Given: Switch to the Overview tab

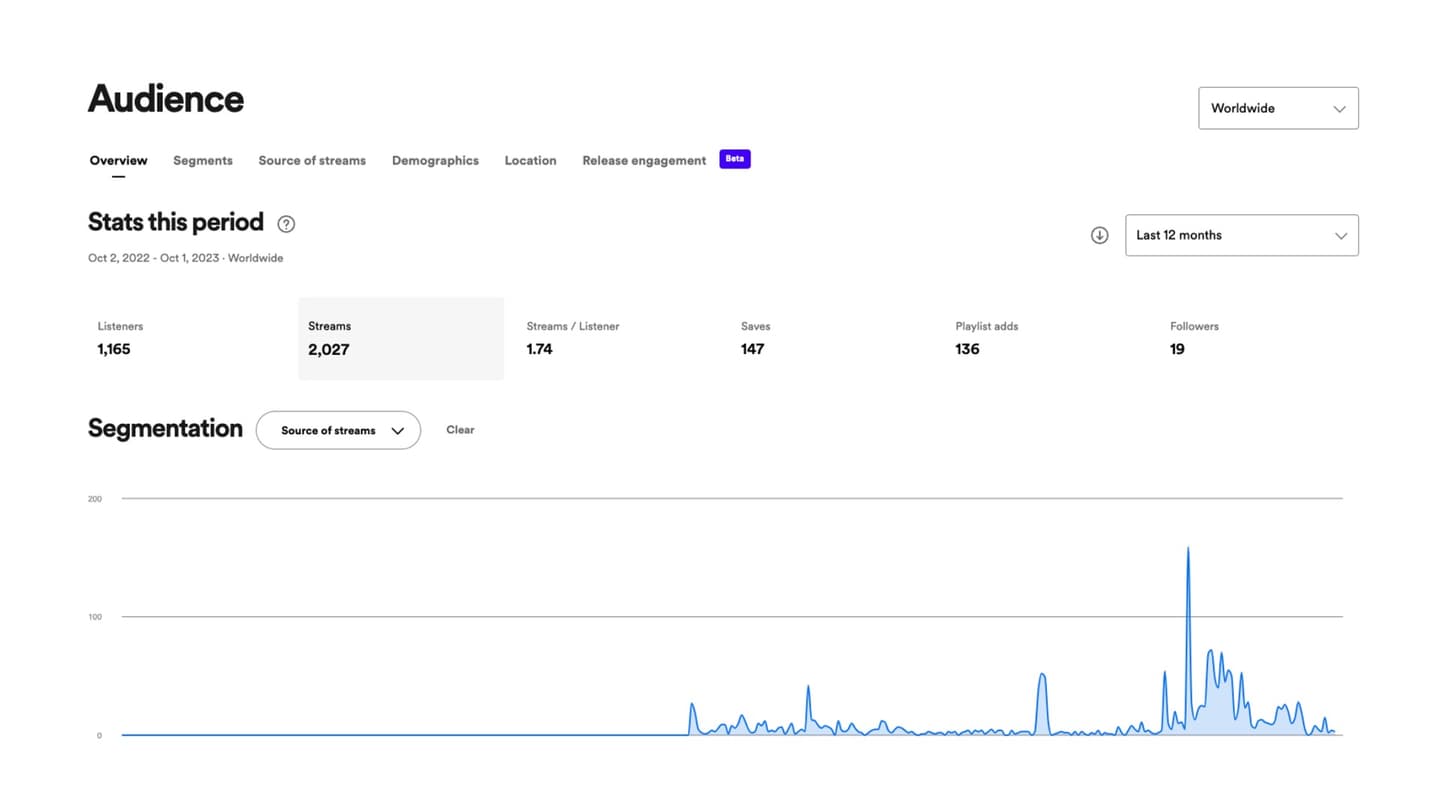Looking at the screenshot, I should click(118, 160).
